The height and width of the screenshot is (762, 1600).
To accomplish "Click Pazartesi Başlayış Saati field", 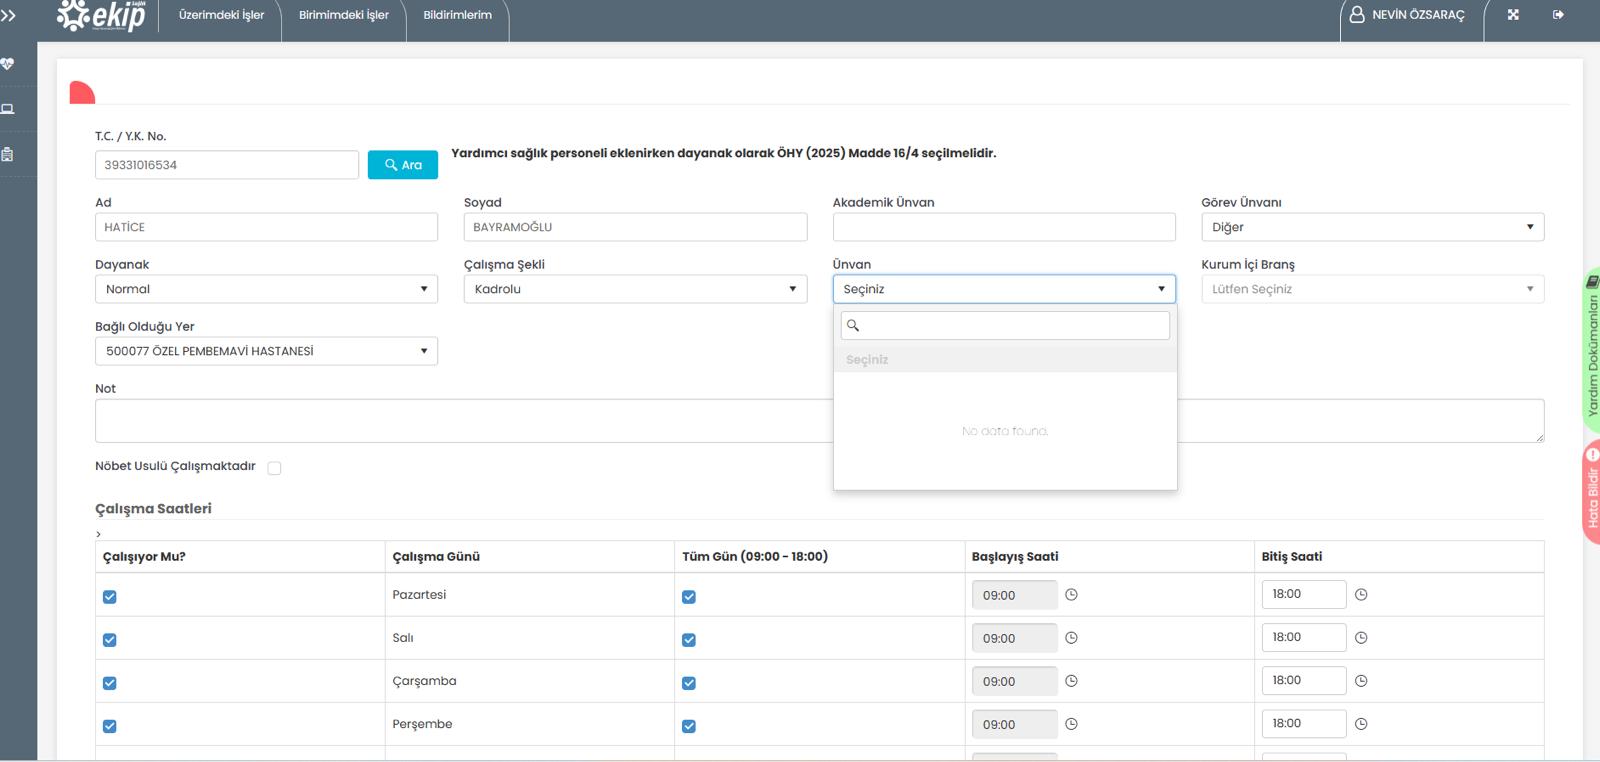I will [x=1014, y=595].
